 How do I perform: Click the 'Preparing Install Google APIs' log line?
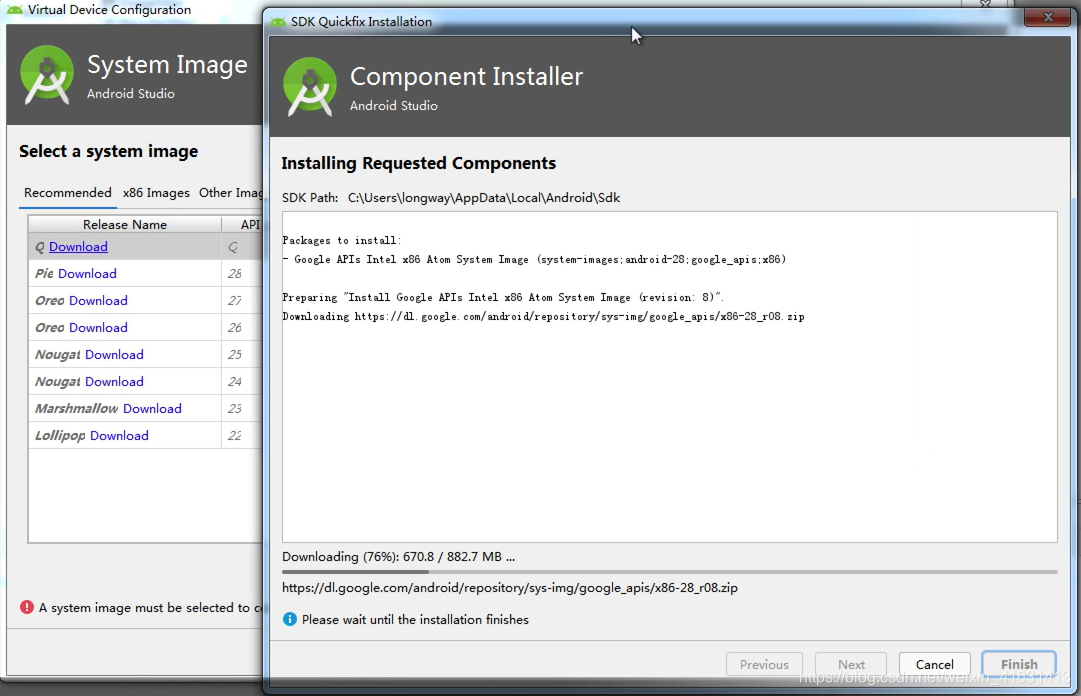pyautogui.click(x=503, y=297)
